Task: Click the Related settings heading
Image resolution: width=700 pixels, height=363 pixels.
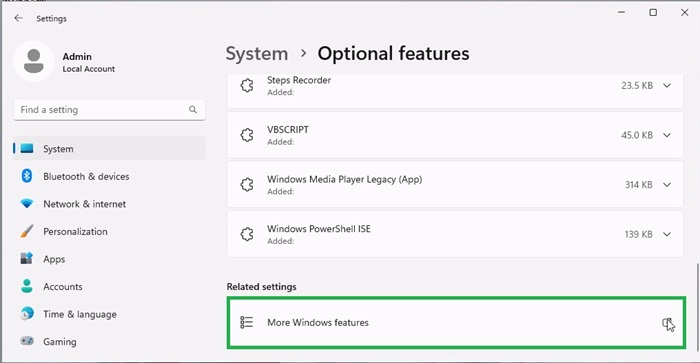Action: [x=262, y=287]
